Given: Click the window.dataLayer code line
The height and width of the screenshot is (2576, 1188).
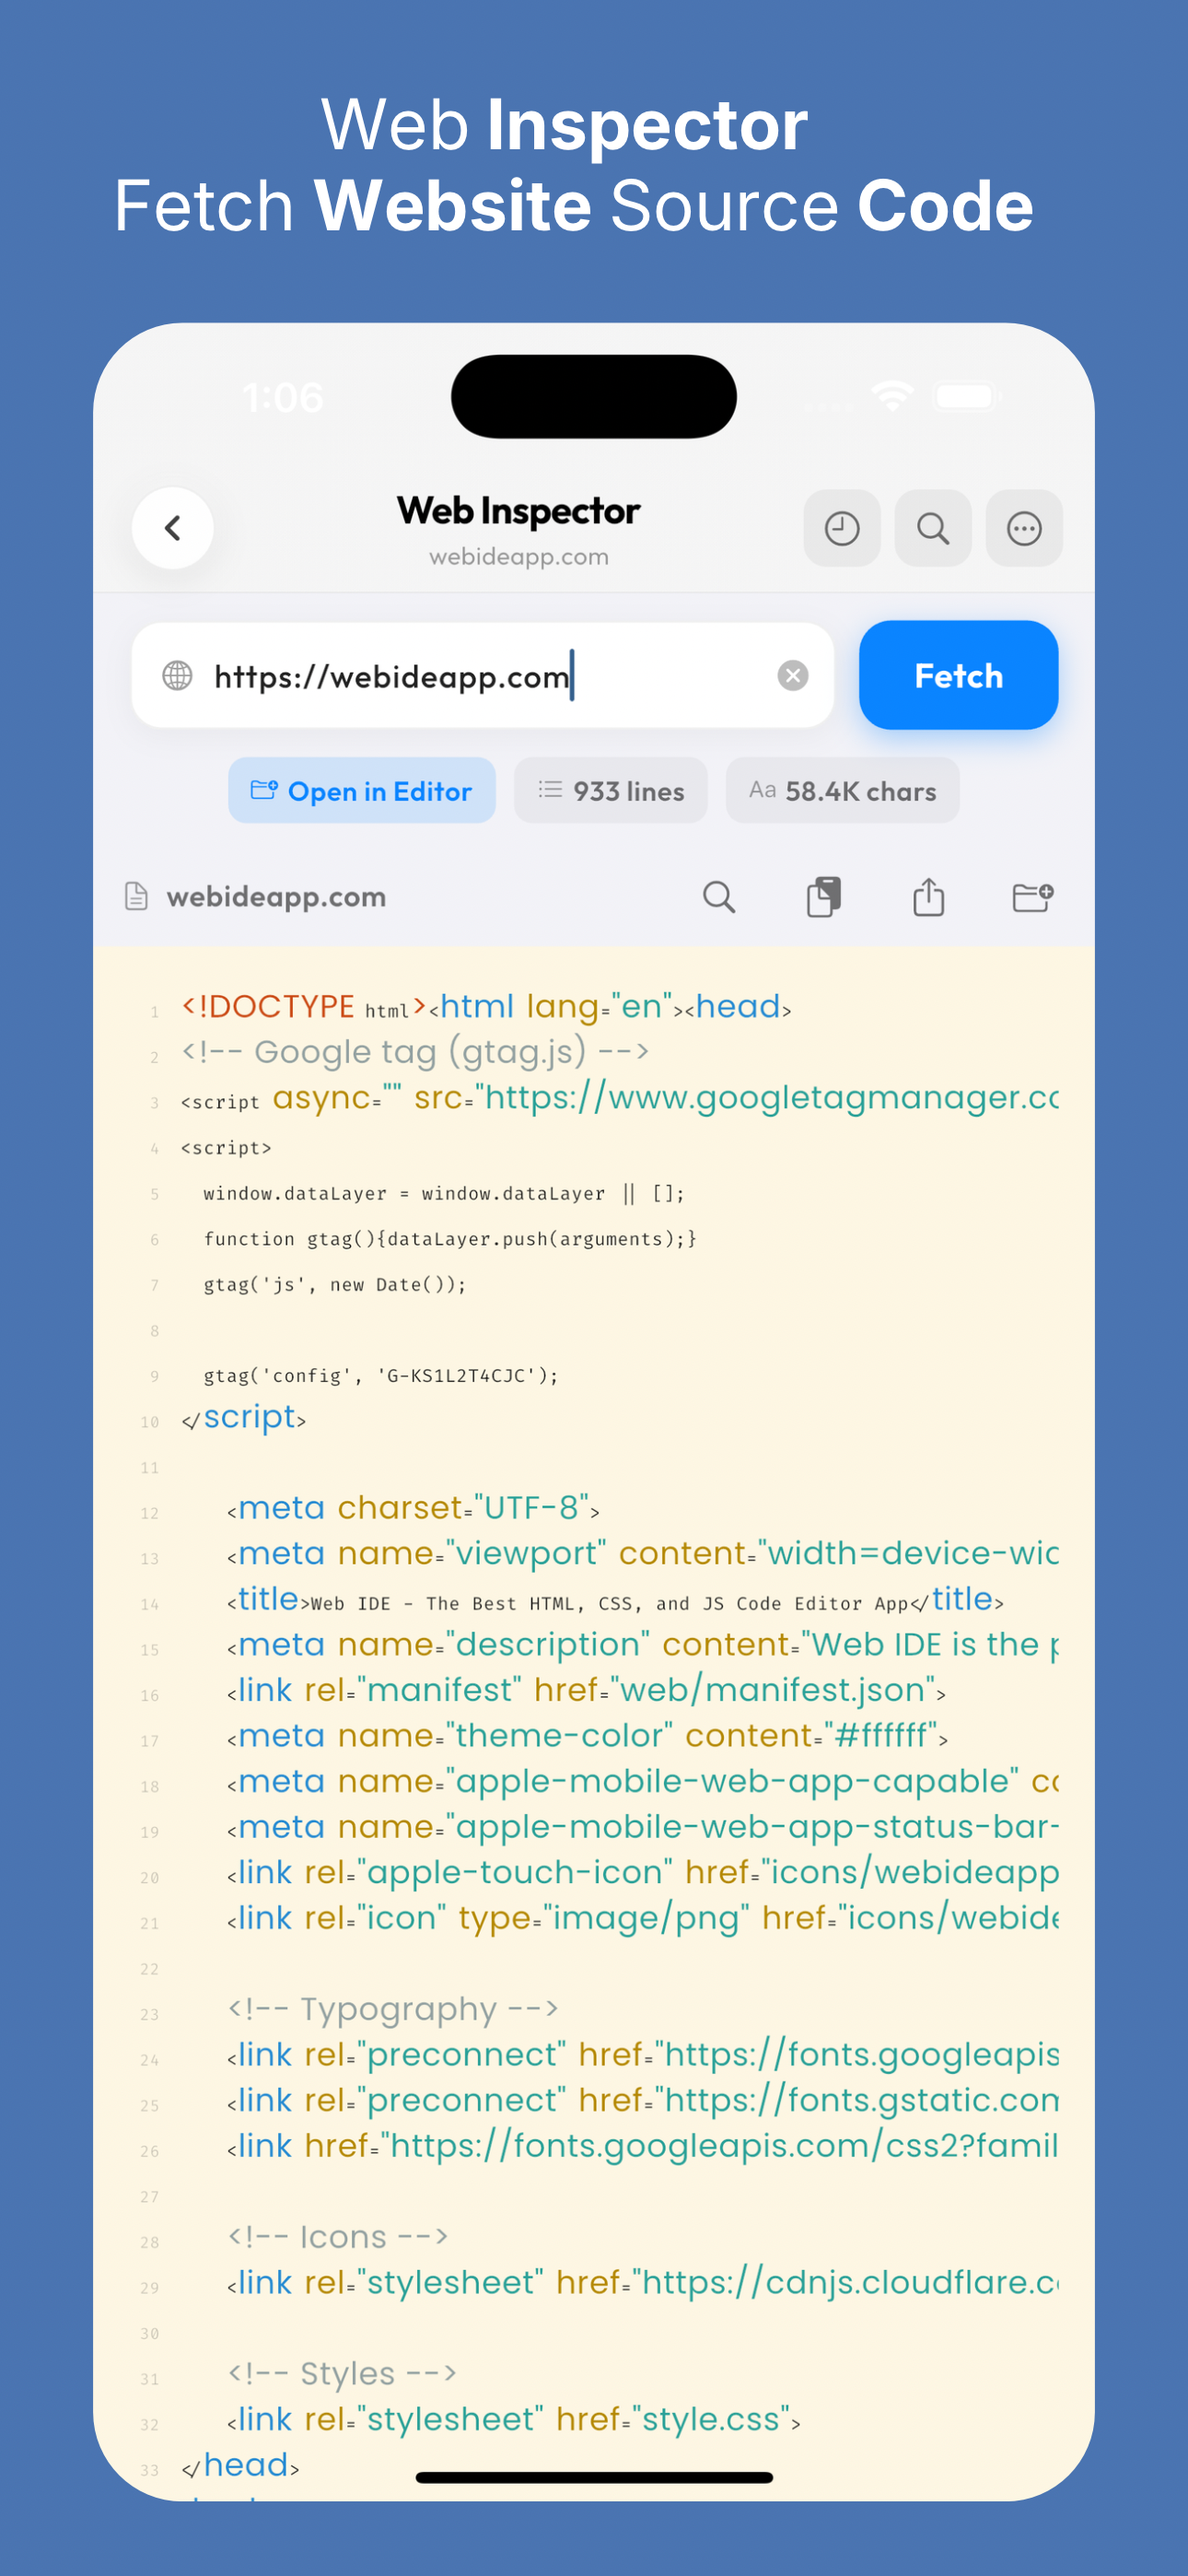Looking at the screenshot, I should [x=444, y=1194].
